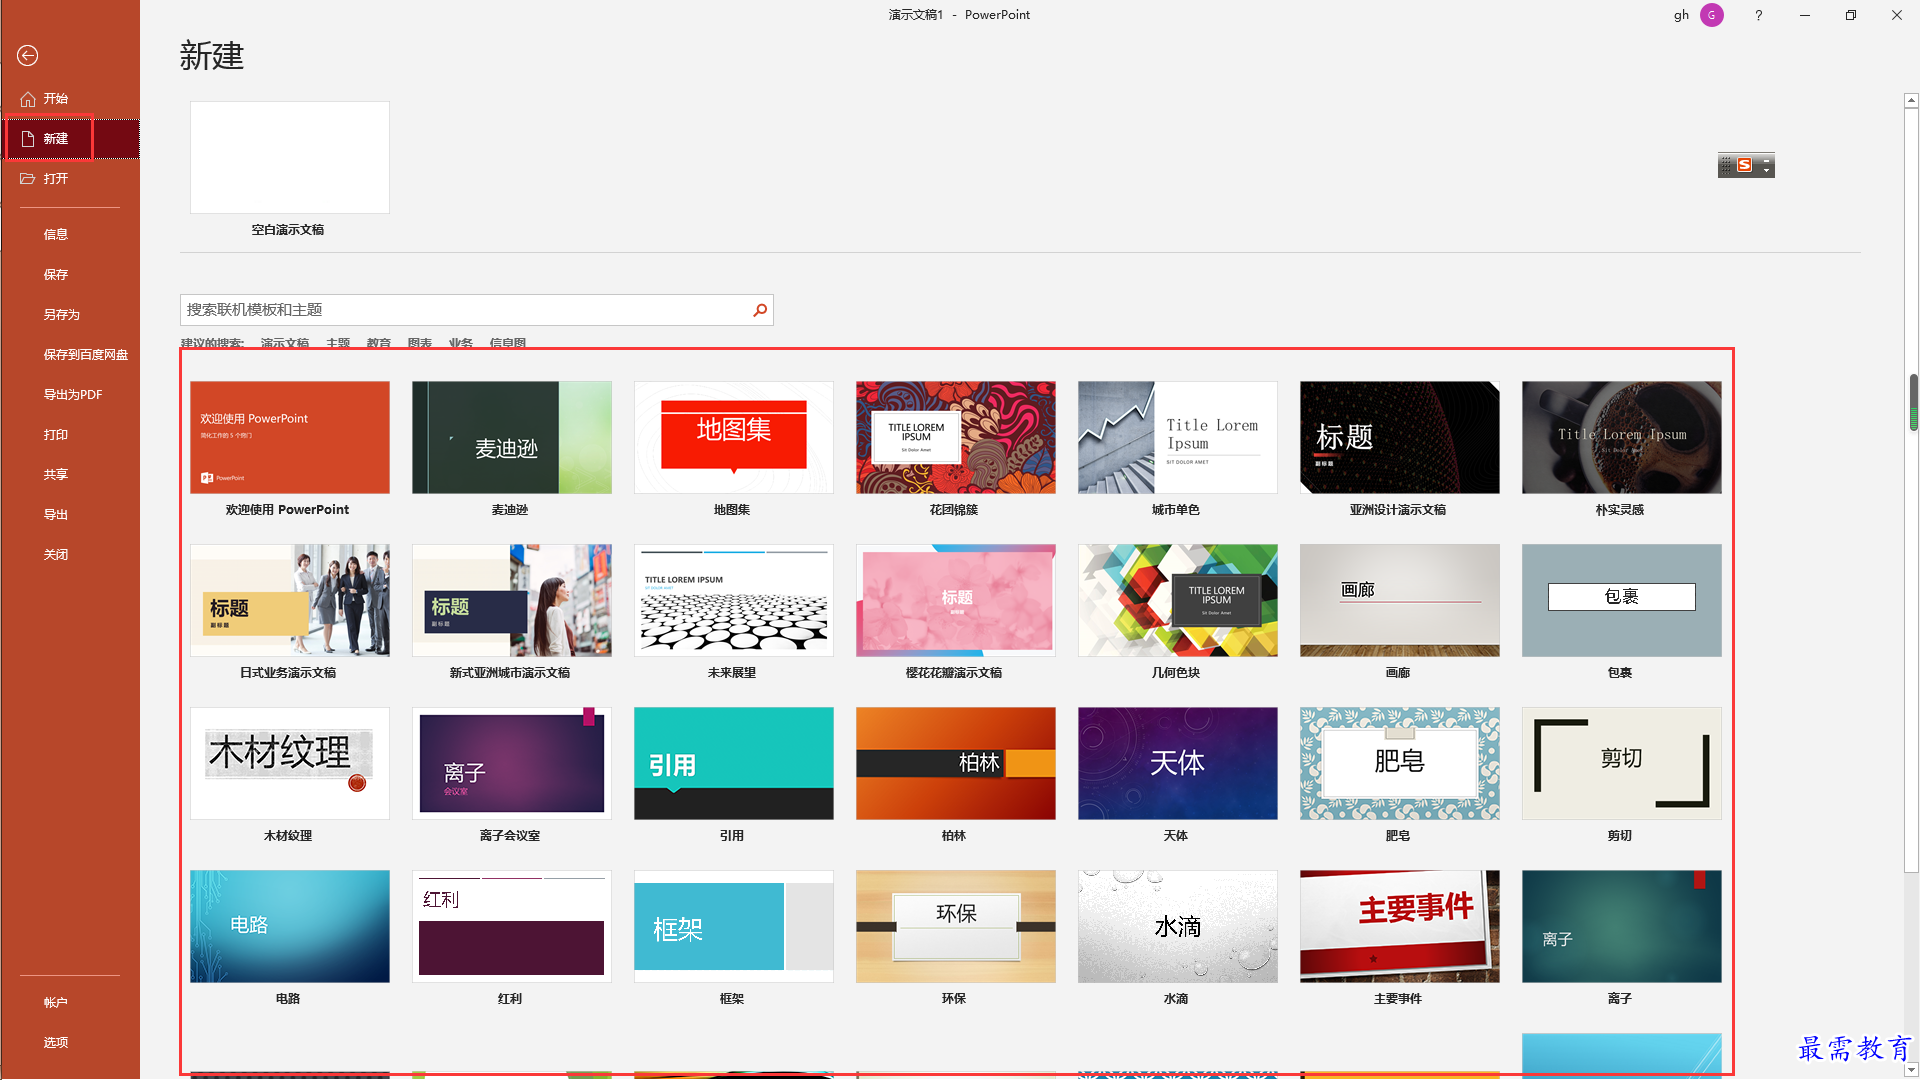This screenshot has width=1920, height=1080.
Task: Choose the 引用 theme
Action: point(734,763)
